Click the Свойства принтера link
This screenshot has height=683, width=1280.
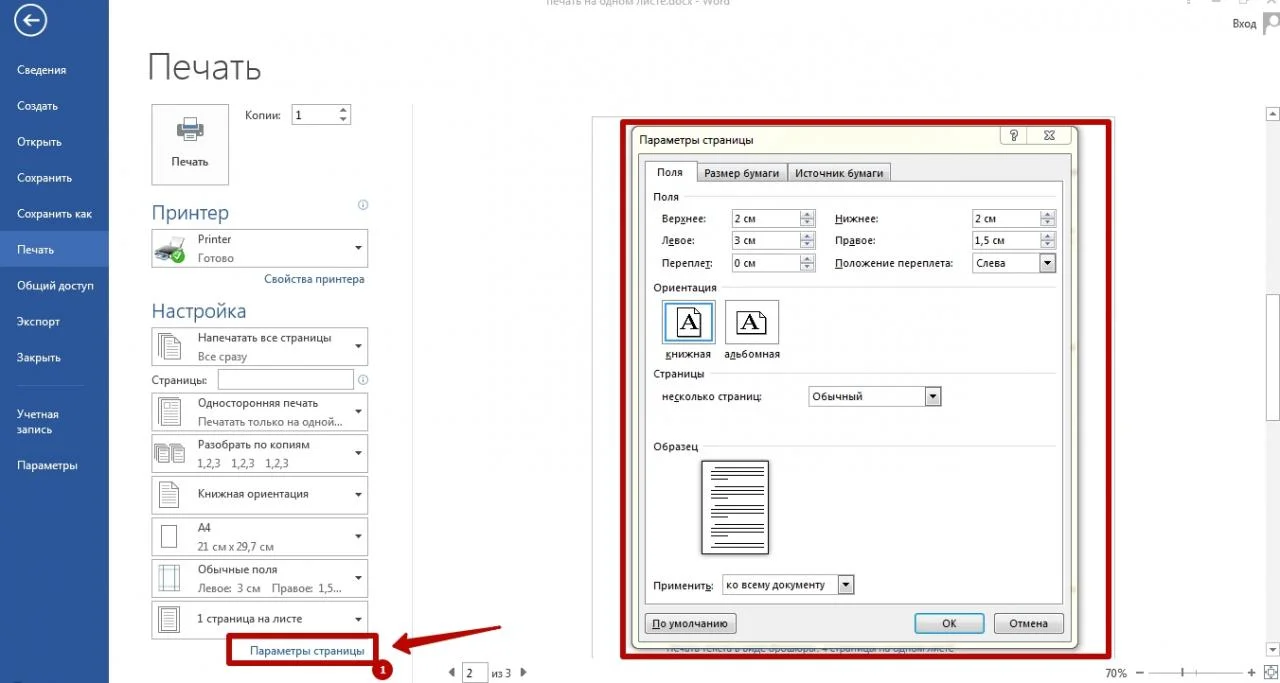(314, 280)
